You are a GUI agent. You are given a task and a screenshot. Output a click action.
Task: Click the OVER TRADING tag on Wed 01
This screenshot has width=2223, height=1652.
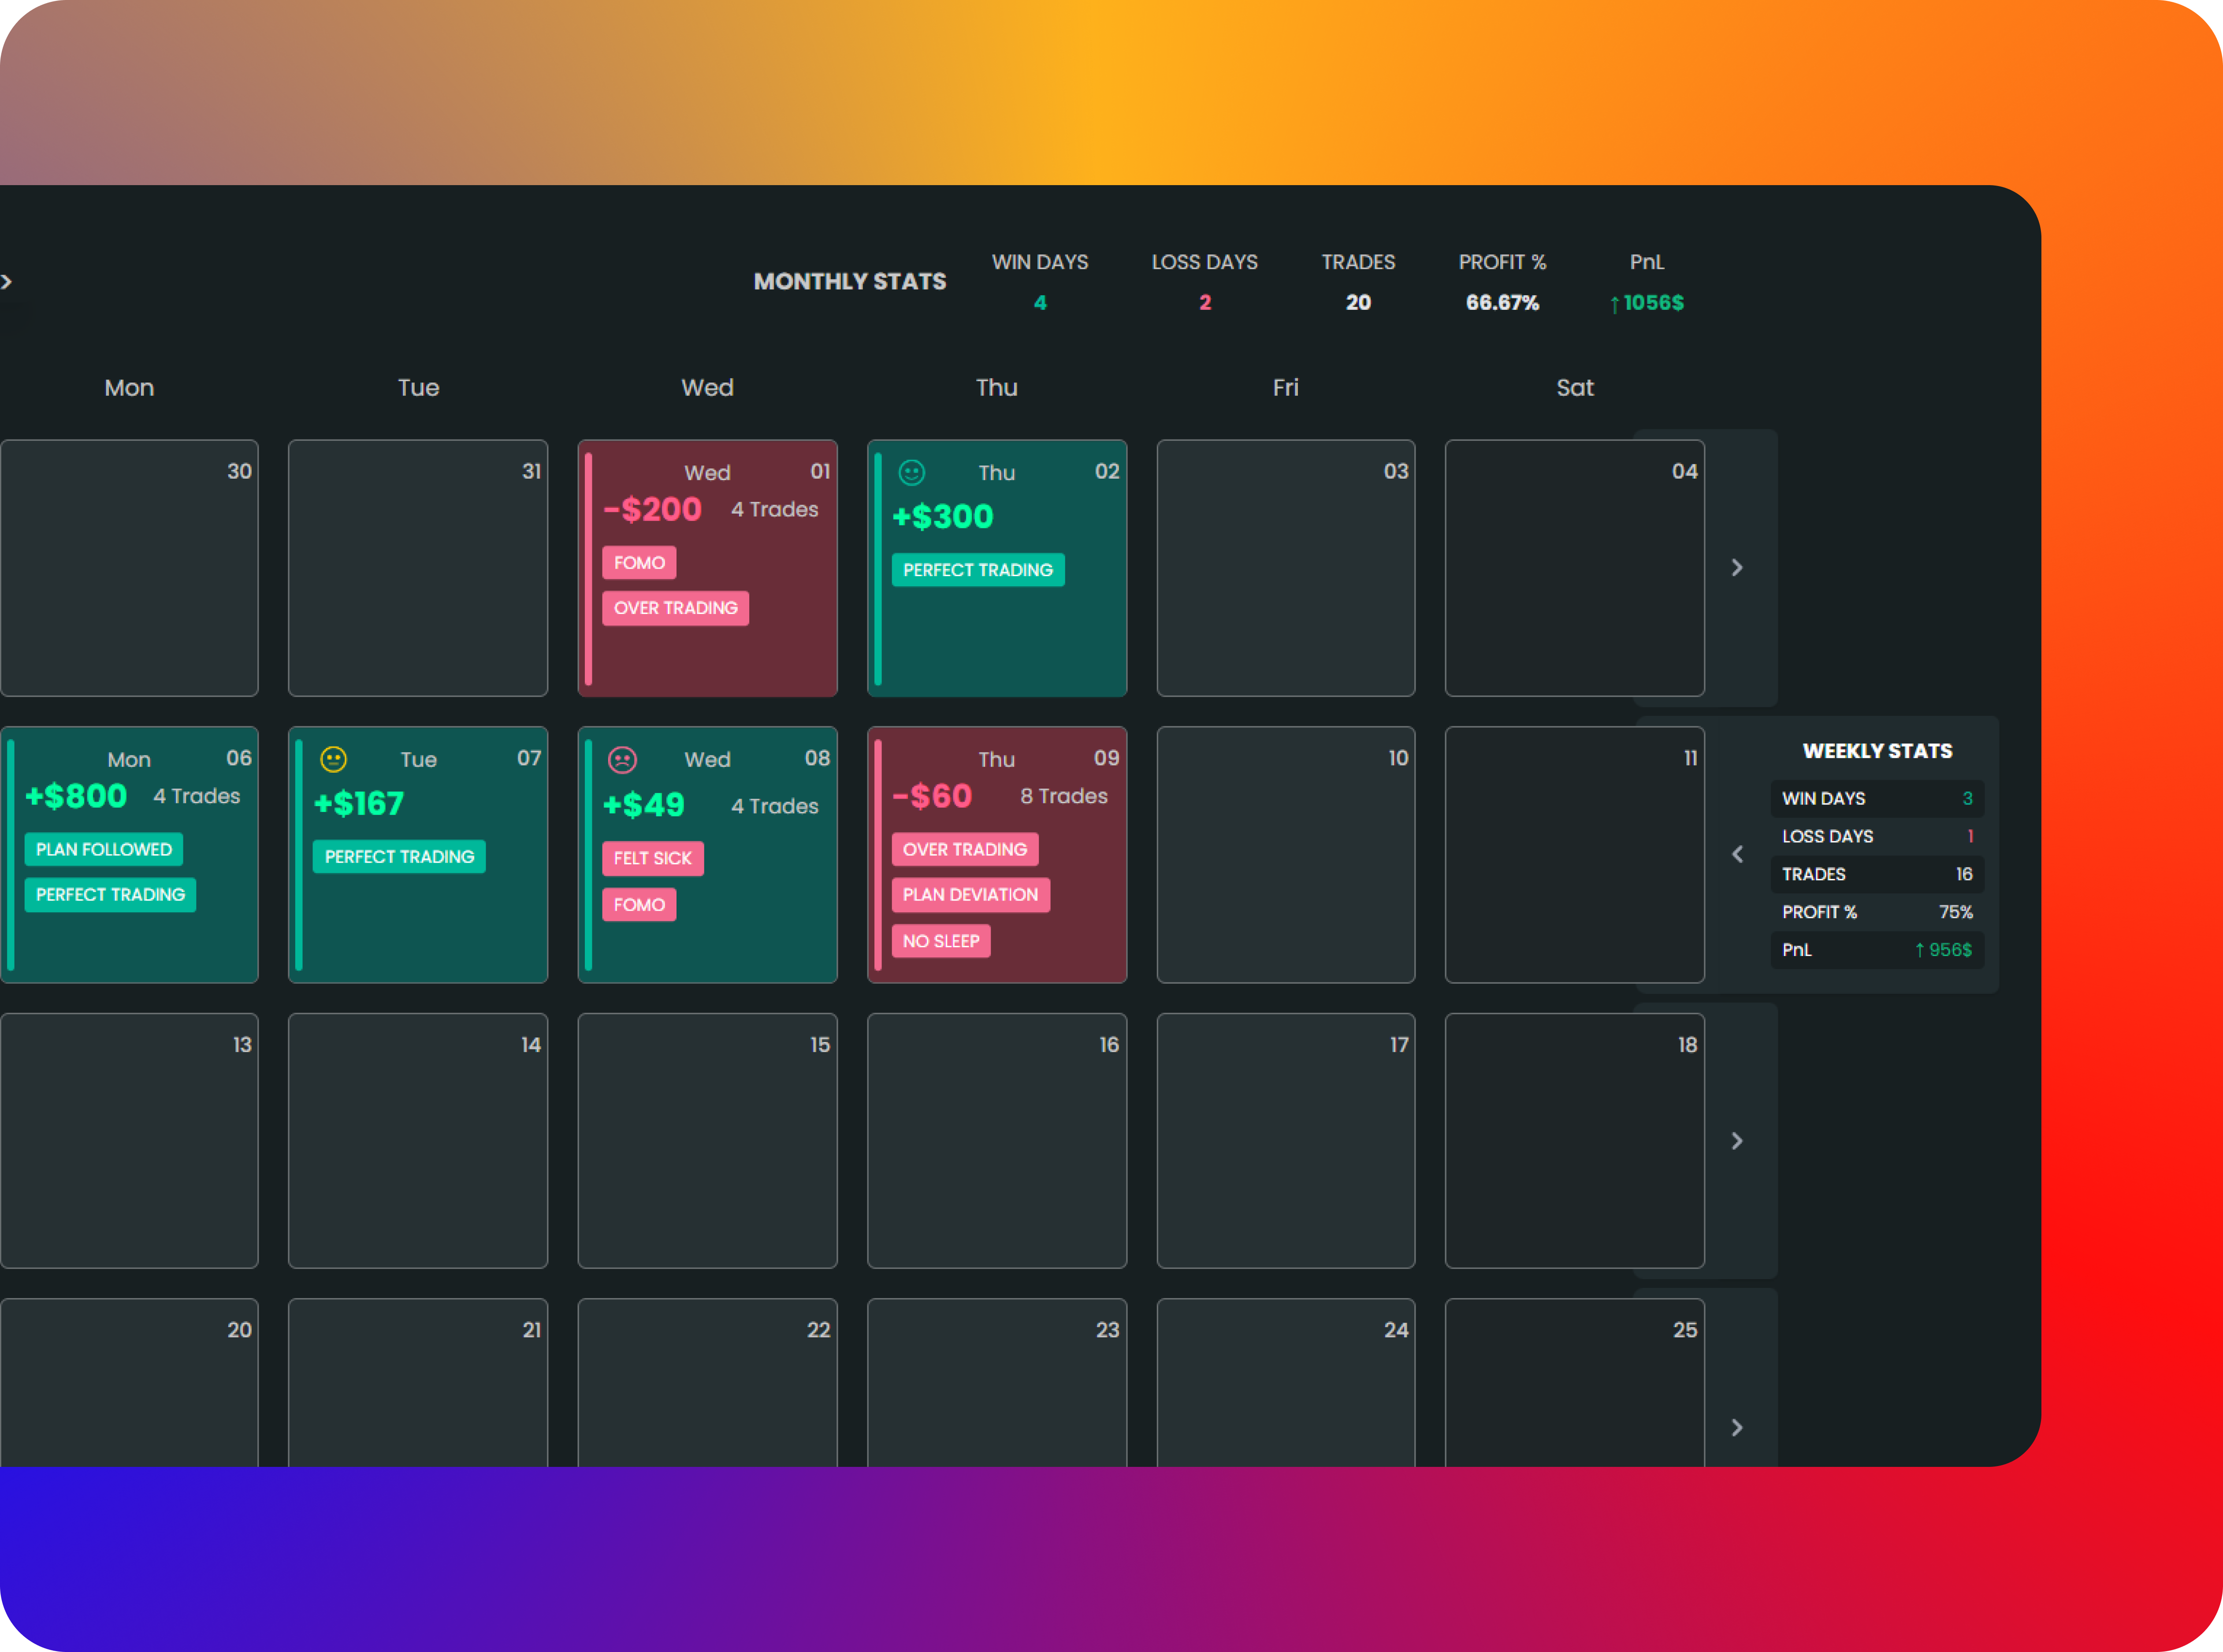click(x=675, y=608)
